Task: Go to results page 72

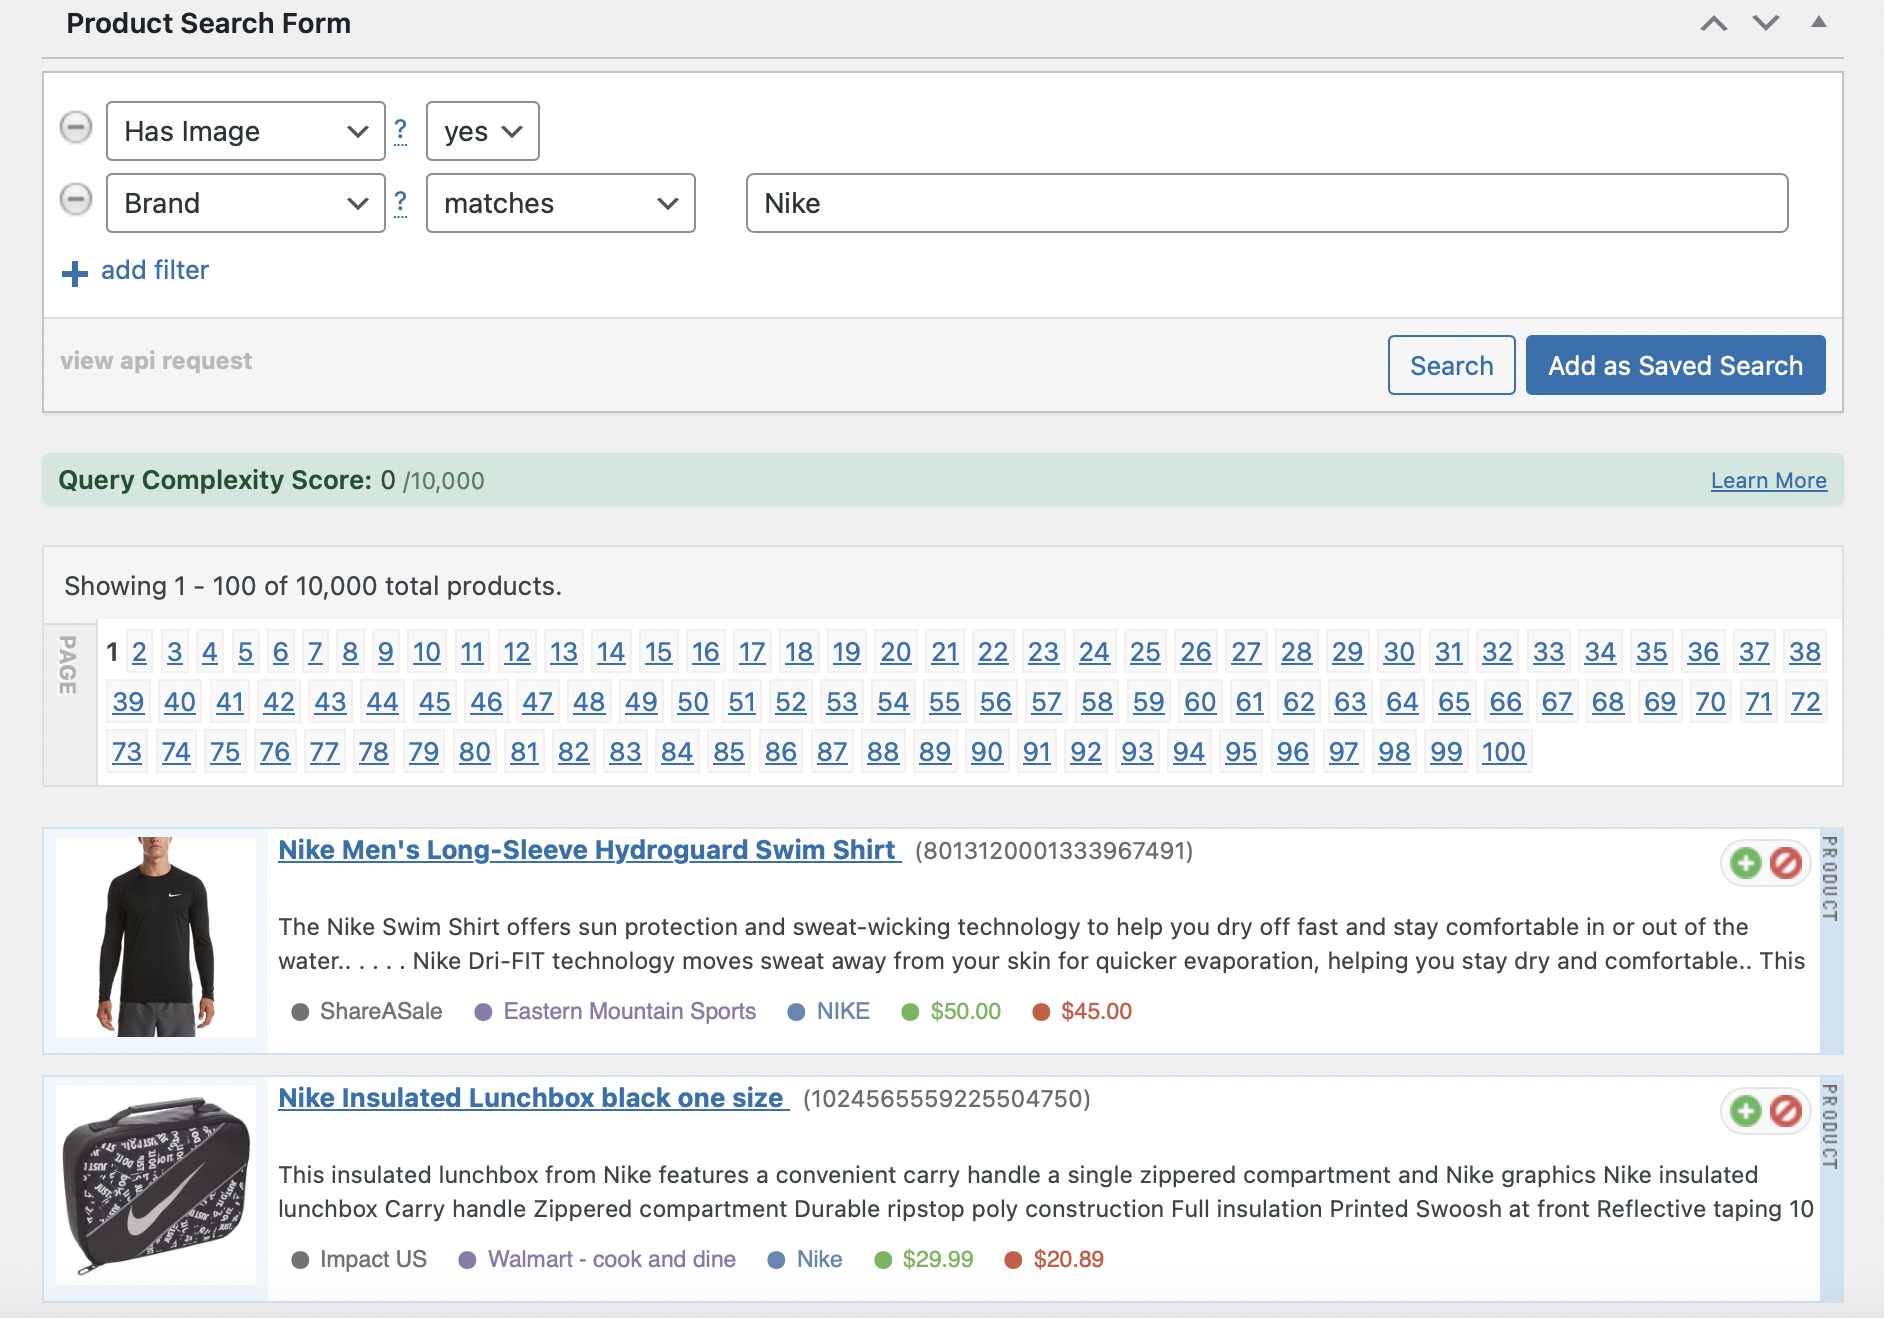Action: click(1806, 702)
